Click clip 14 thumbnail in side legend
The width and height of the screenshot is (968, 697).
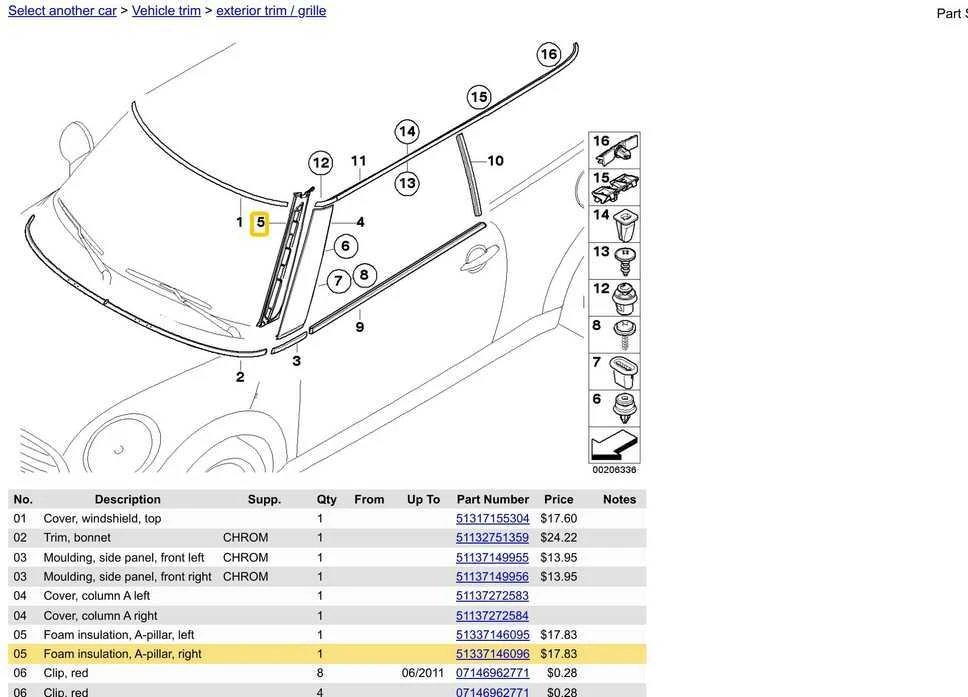click(x=614, y=224)
